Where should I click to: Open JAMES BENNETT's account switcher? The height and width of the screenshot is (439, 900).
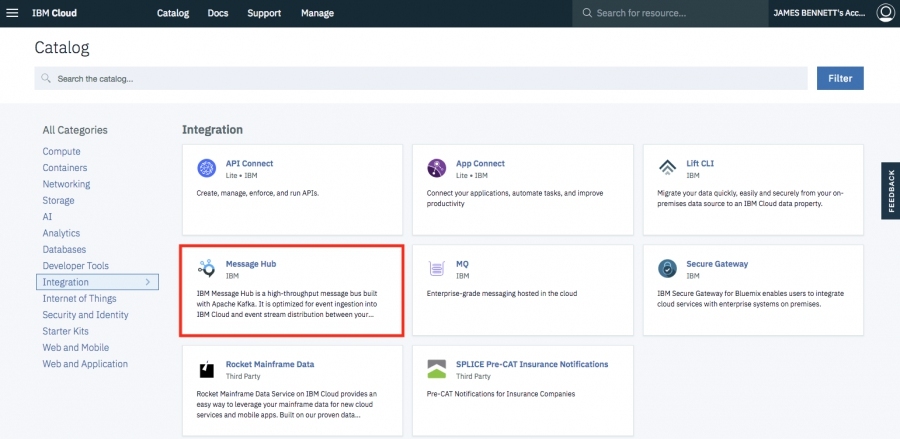[x=819, y=13]
